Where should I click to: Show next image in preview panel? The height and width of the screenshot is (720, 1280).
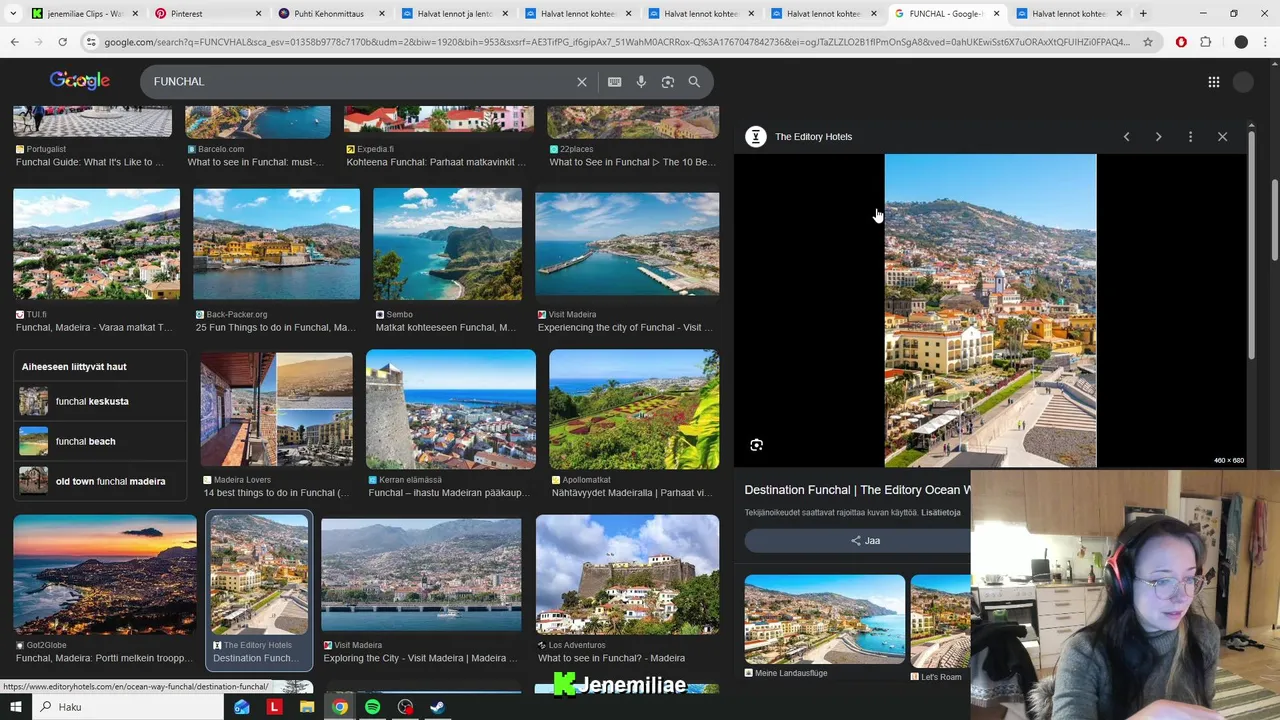click(x=1158, y=137)
